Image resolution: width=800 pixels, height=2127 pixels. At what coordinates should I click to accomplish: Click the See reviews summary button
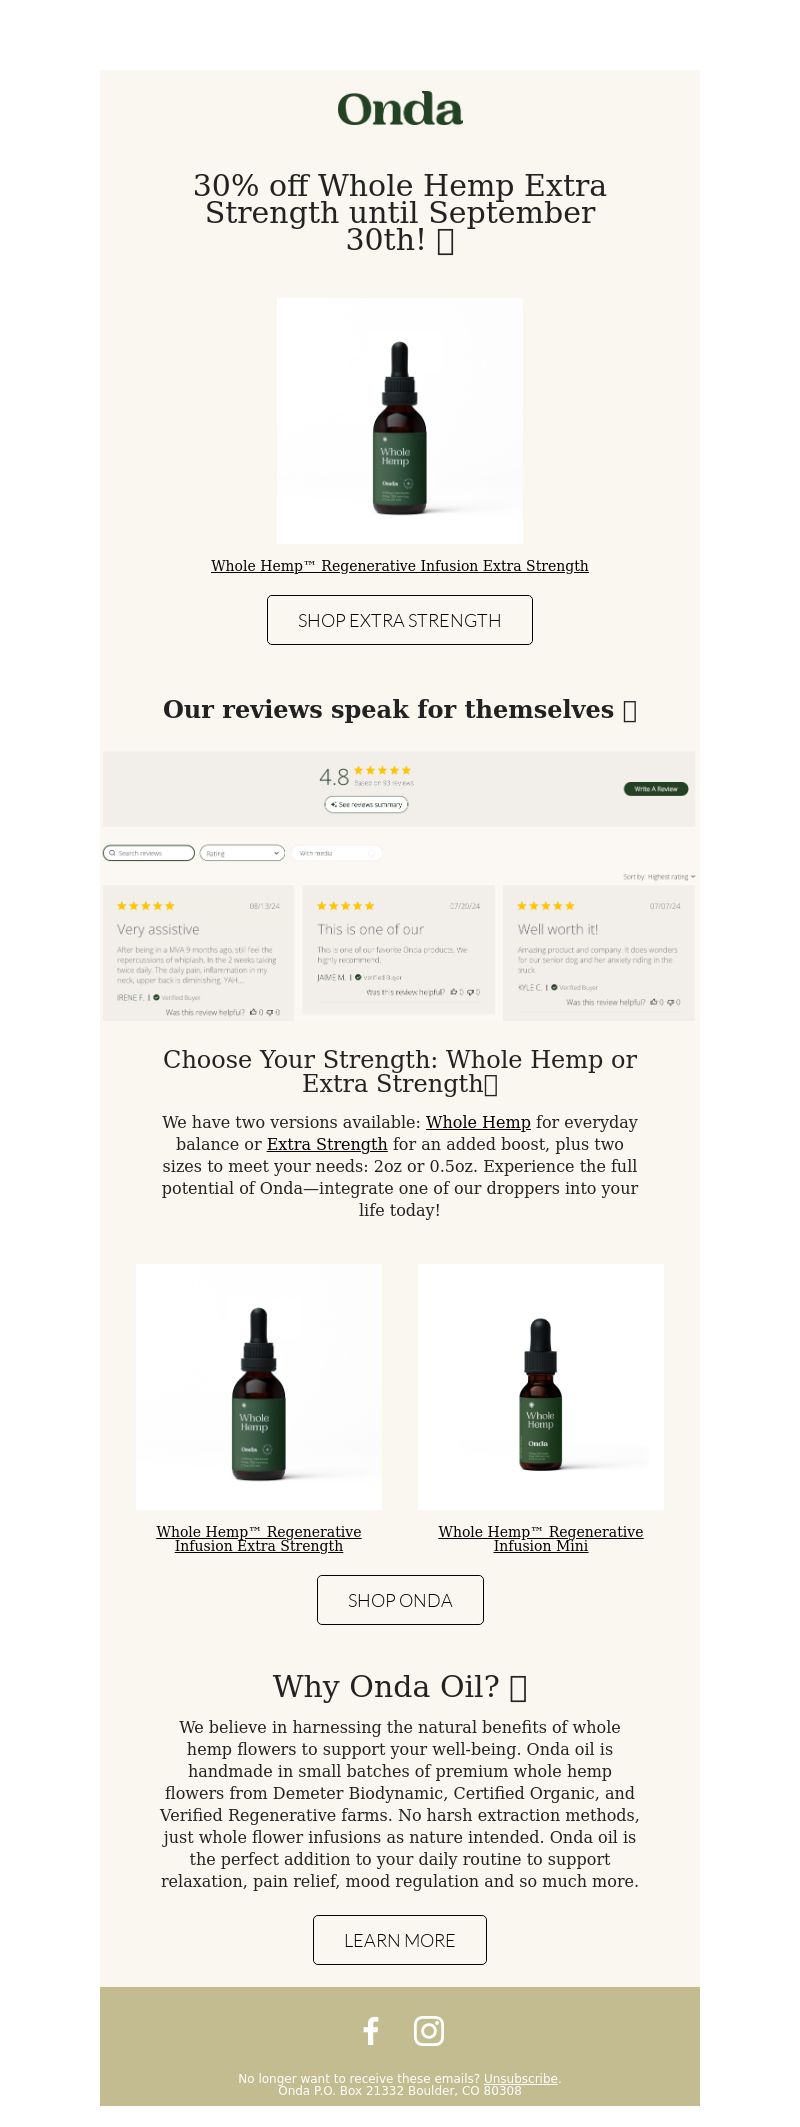(x=366, y=804)
